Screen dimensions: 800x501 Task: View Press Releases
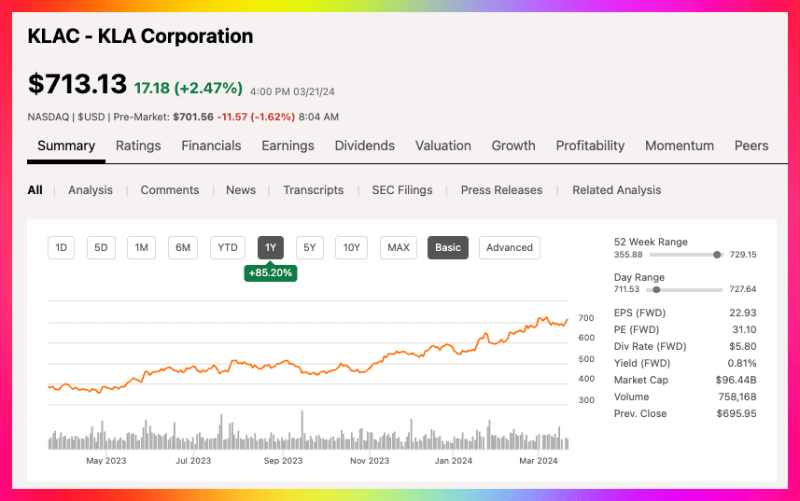click(502, 190)
